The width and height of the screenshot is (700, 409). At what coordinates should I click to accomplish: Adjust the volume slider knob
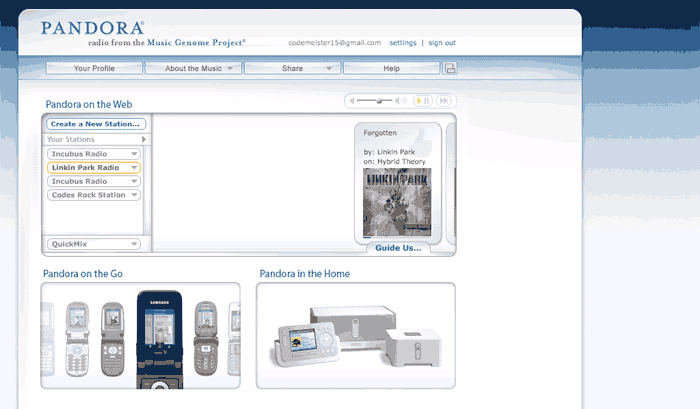pyautogui.click(x=379, y=101)
